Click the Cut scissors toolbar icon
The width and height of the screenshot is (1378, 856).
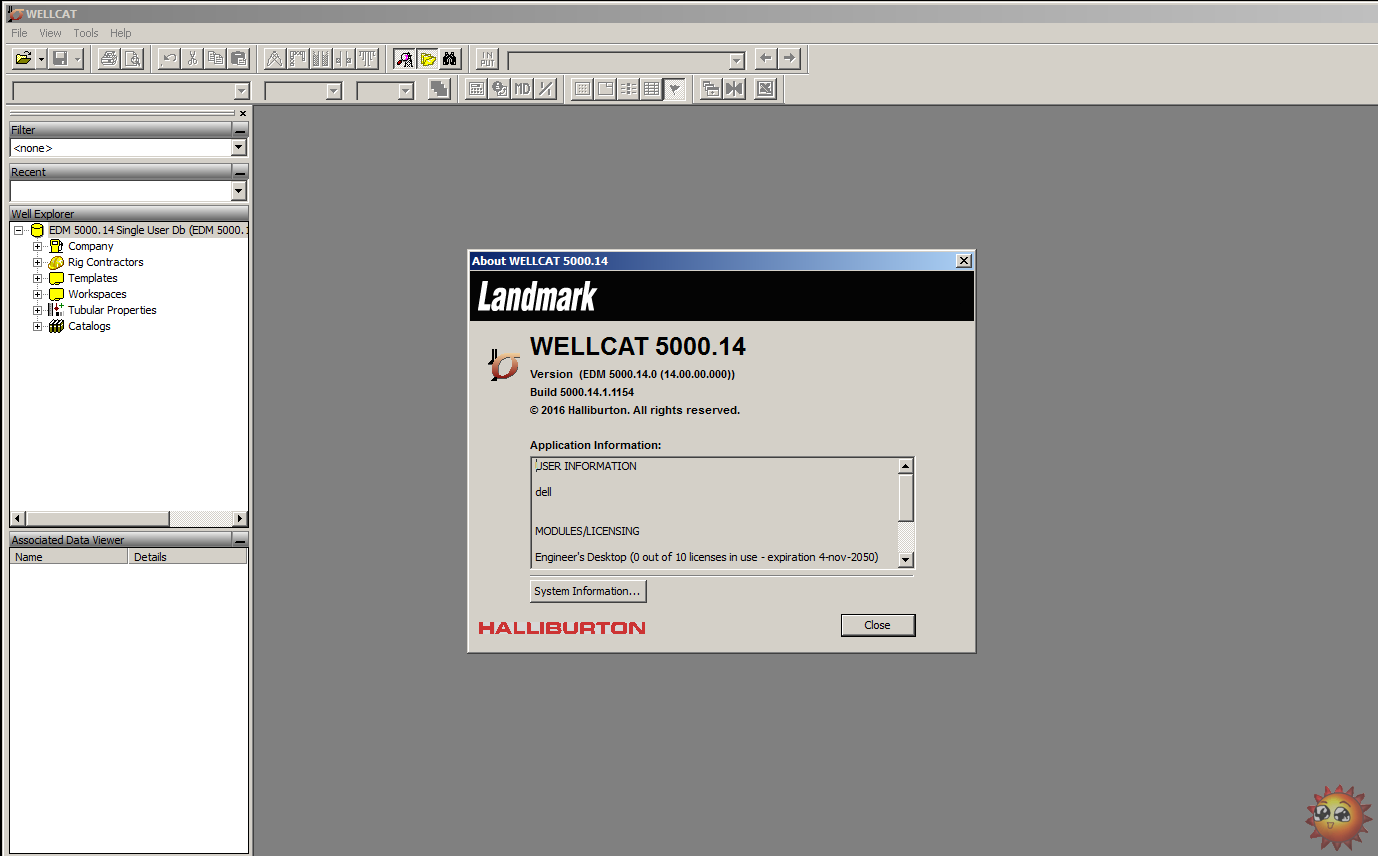192,59
